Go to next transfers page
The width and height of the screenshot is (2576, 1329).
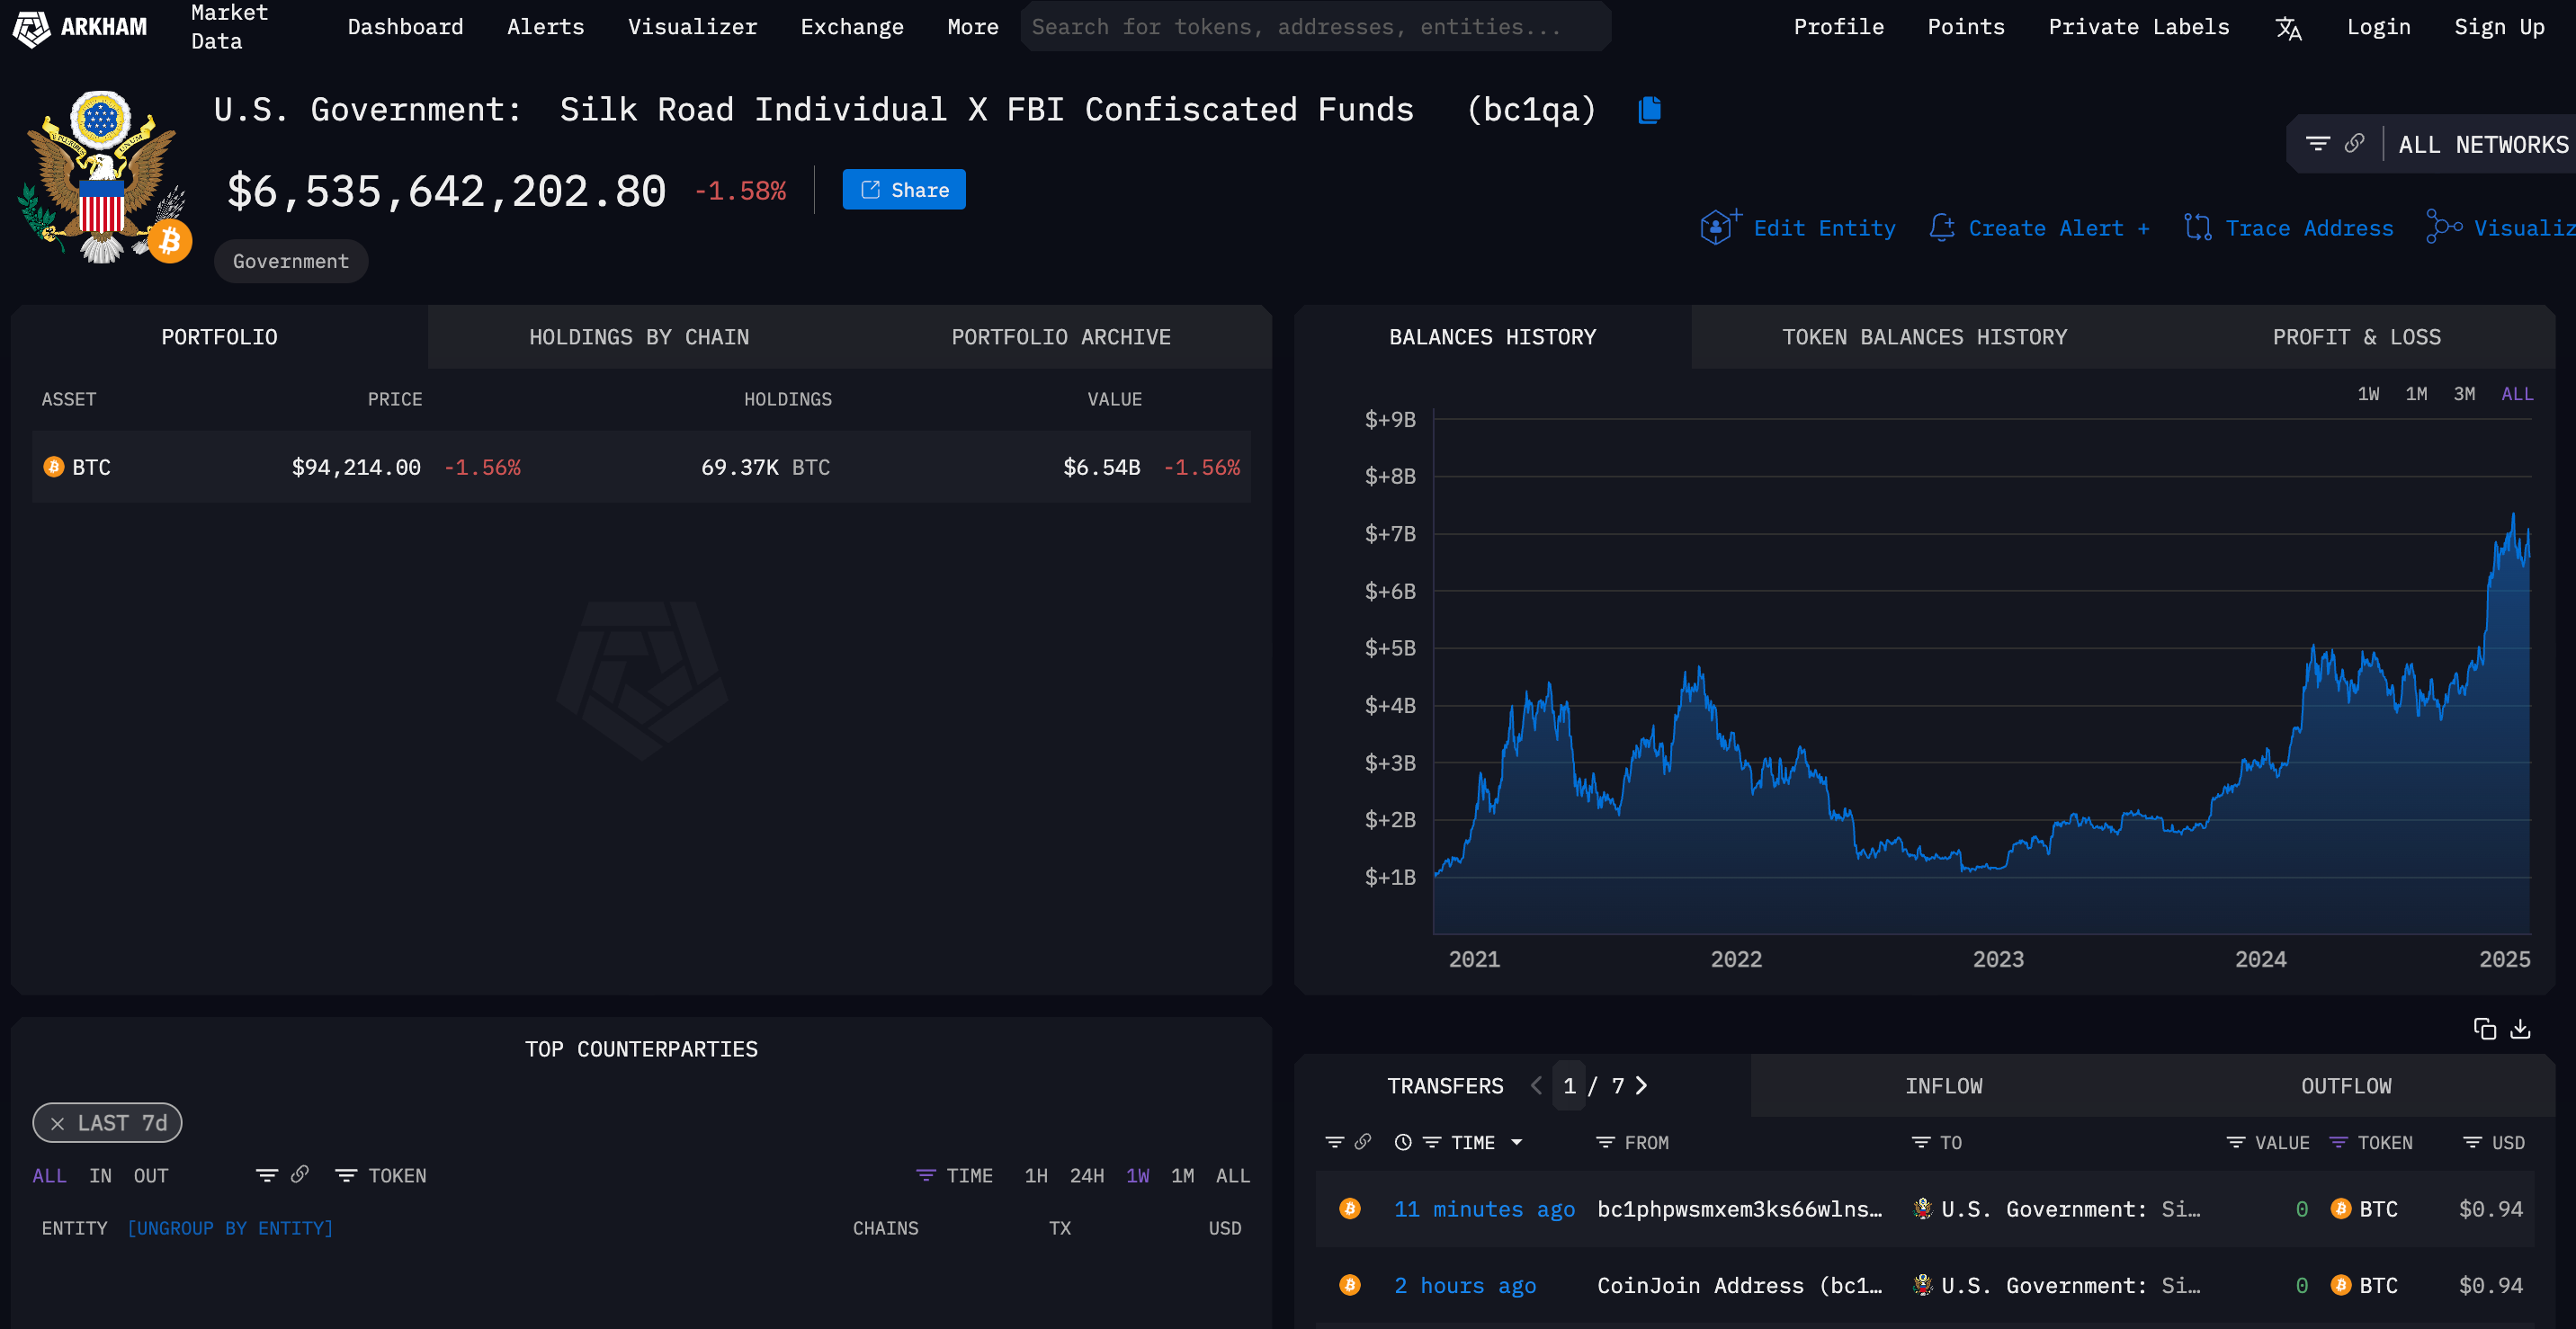tap(1641, 1086)
